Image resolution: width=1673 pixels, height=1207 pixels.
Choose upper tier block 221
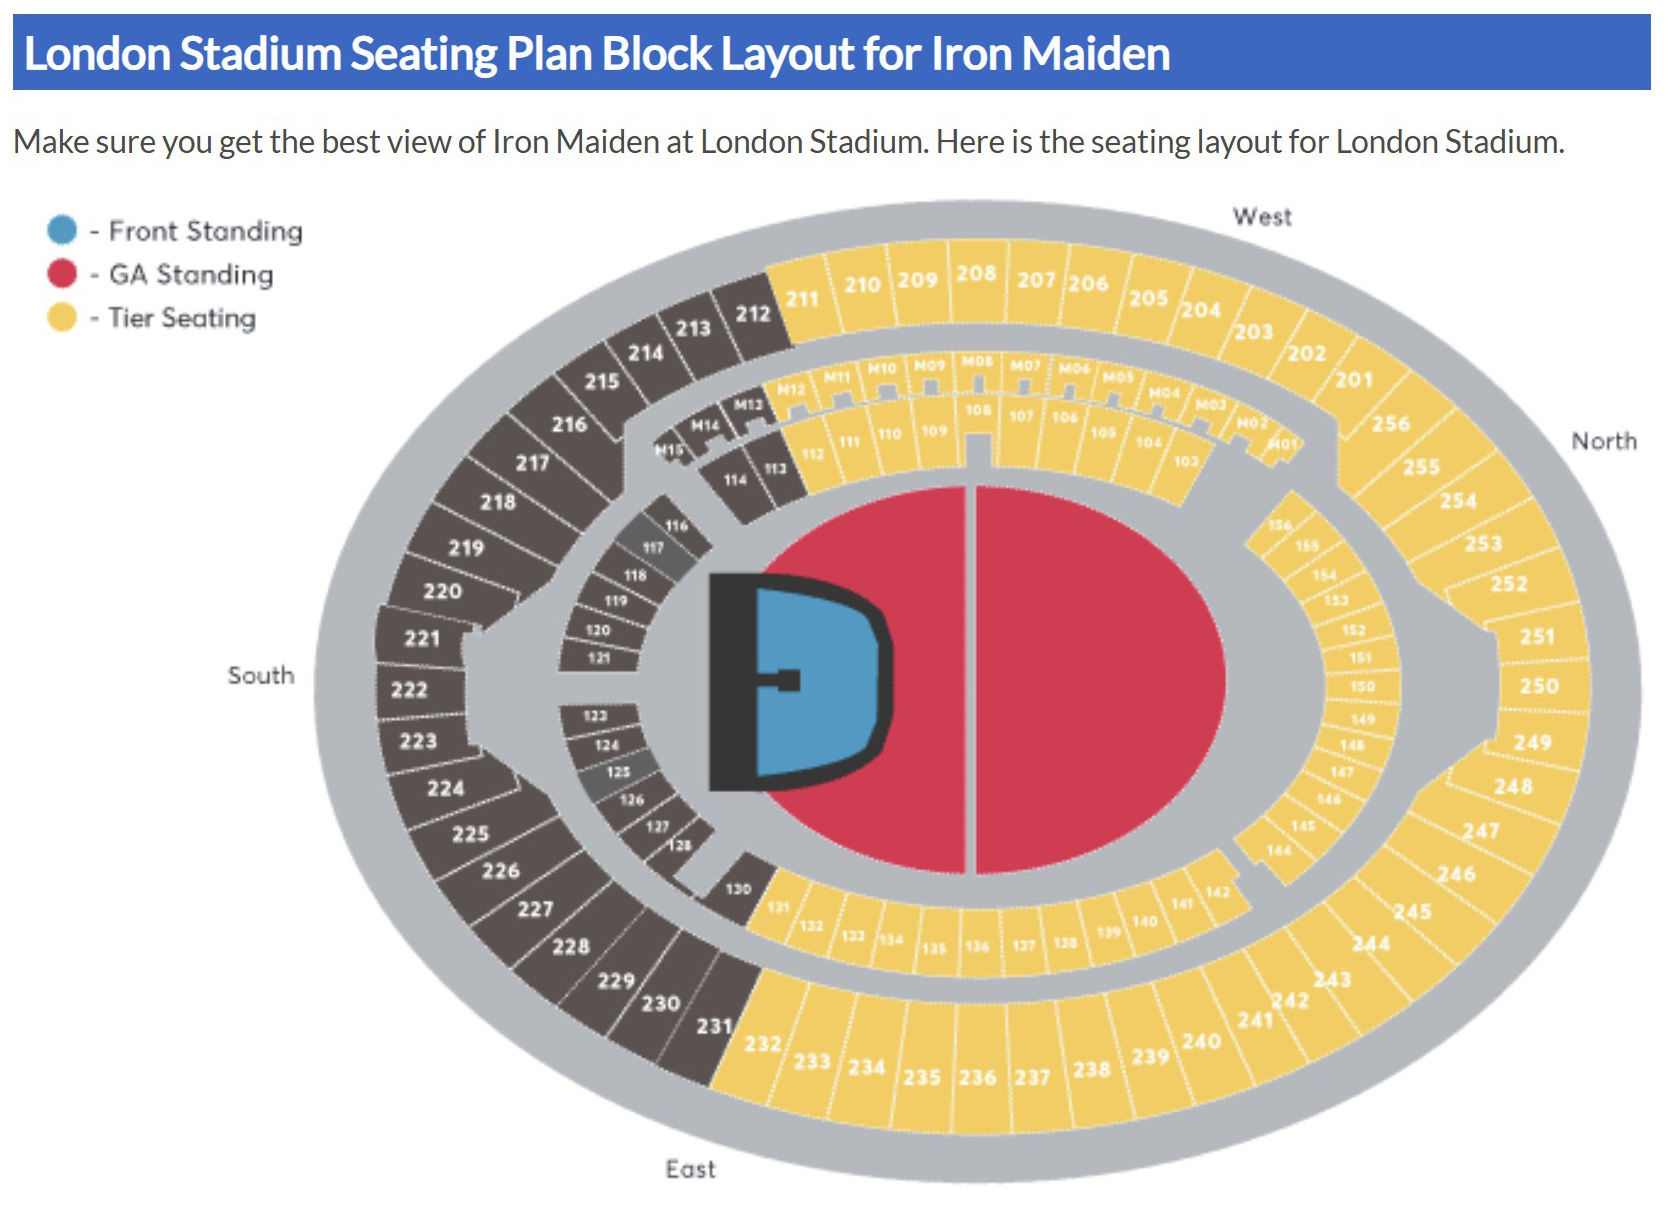[422, 639]
